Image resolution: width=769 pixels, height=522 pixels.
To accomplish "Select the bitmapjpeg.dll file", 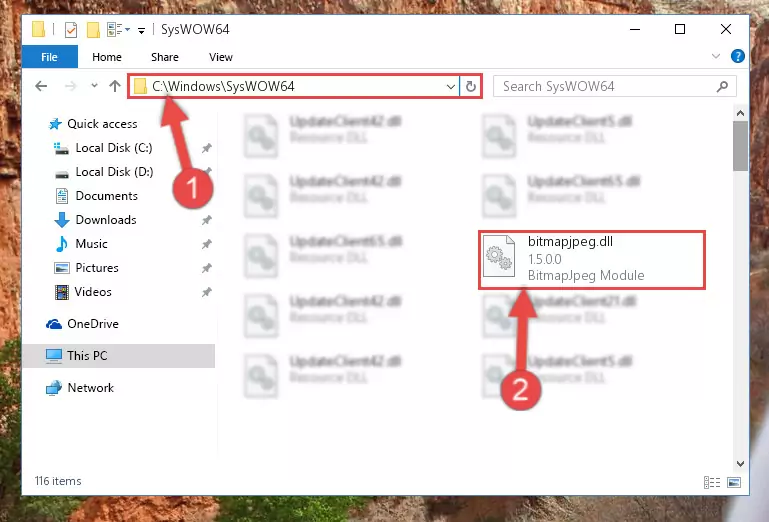I will pyautogui.click(x=592, y=260).
